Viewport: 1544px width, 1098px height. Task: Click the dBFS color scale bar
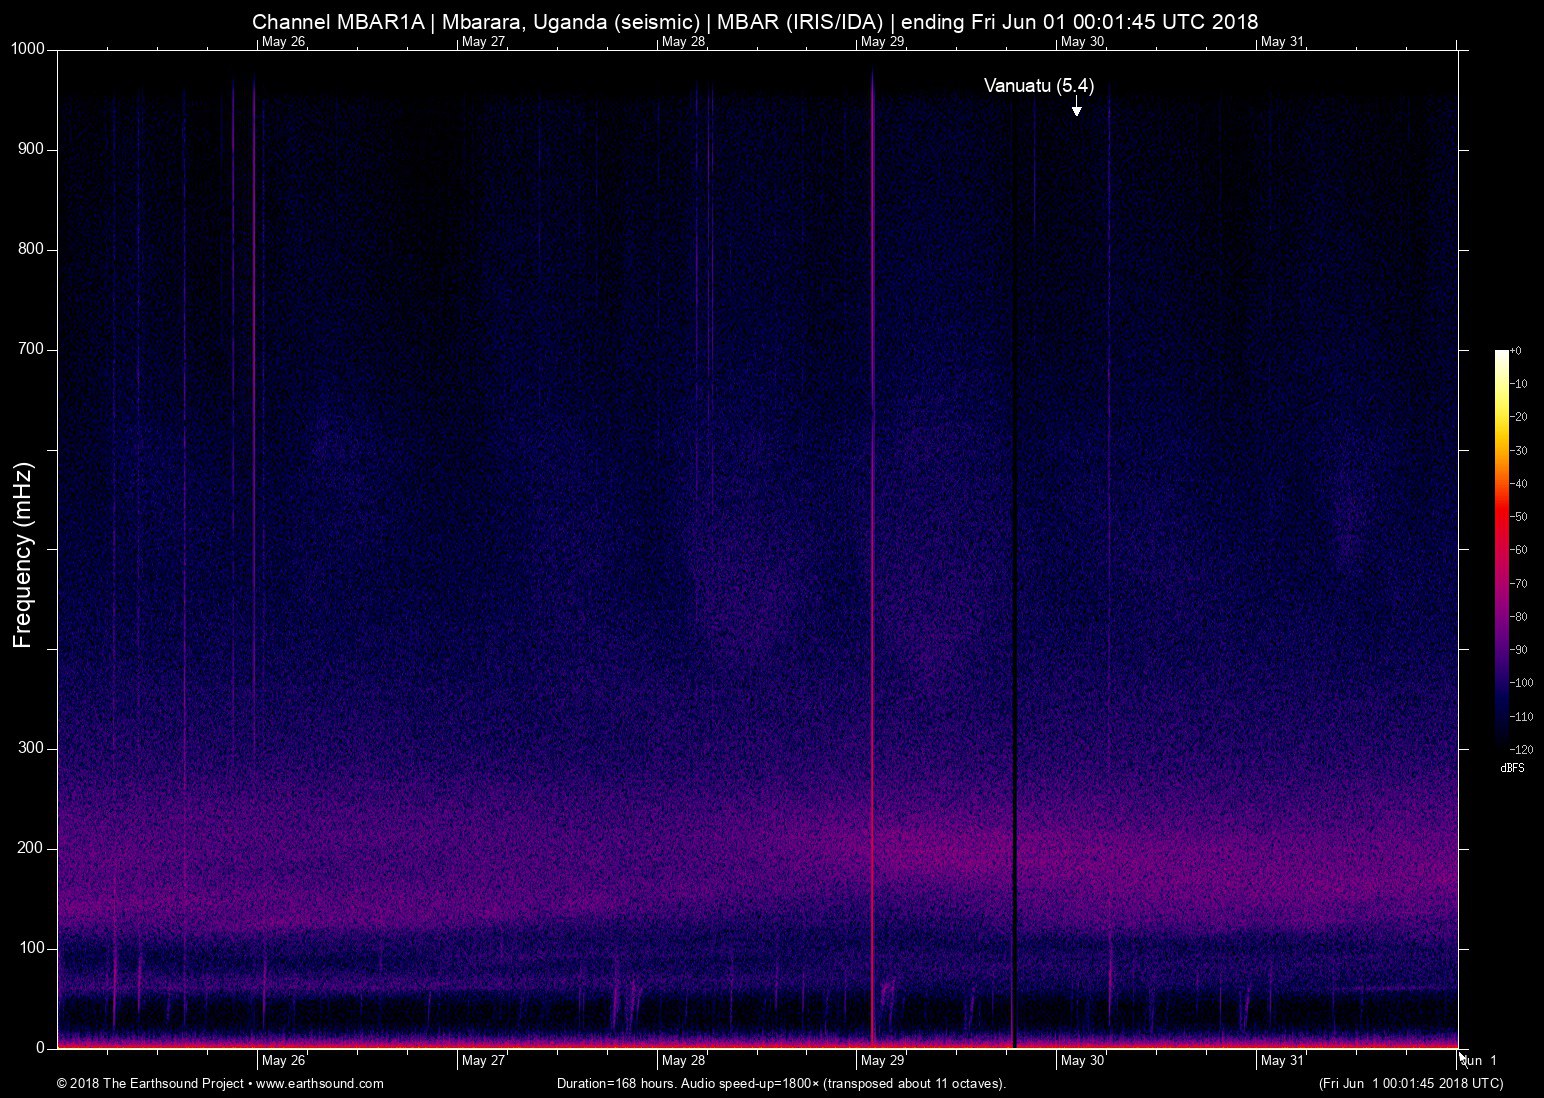[1501, 548]
